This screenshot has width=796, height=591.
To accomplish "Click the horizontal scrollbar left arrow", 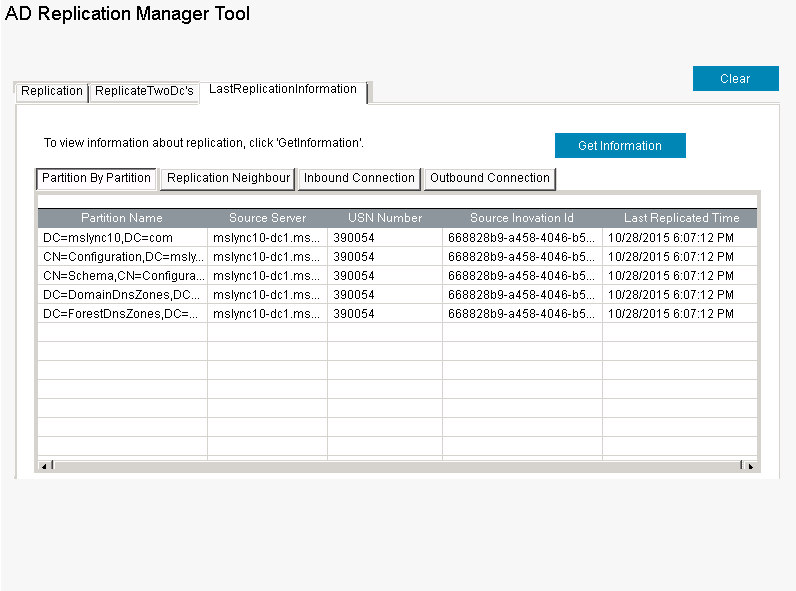I will [44, 466].
